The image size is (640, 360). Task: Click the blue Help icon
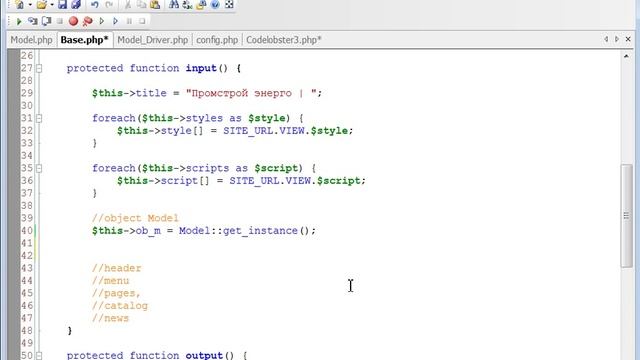pyautogui.click(x=215, y=5)
